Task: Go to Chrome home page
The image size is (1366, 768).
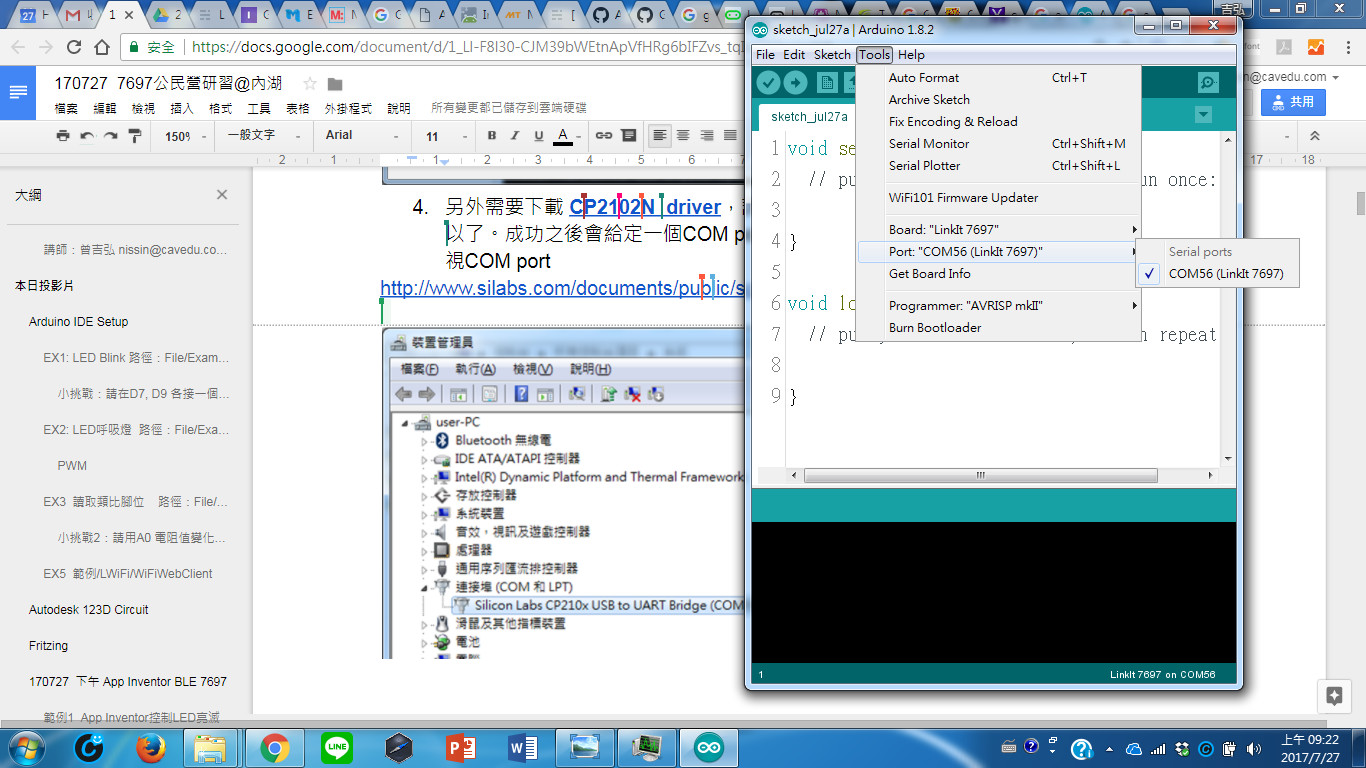Action: coord(101,46)
